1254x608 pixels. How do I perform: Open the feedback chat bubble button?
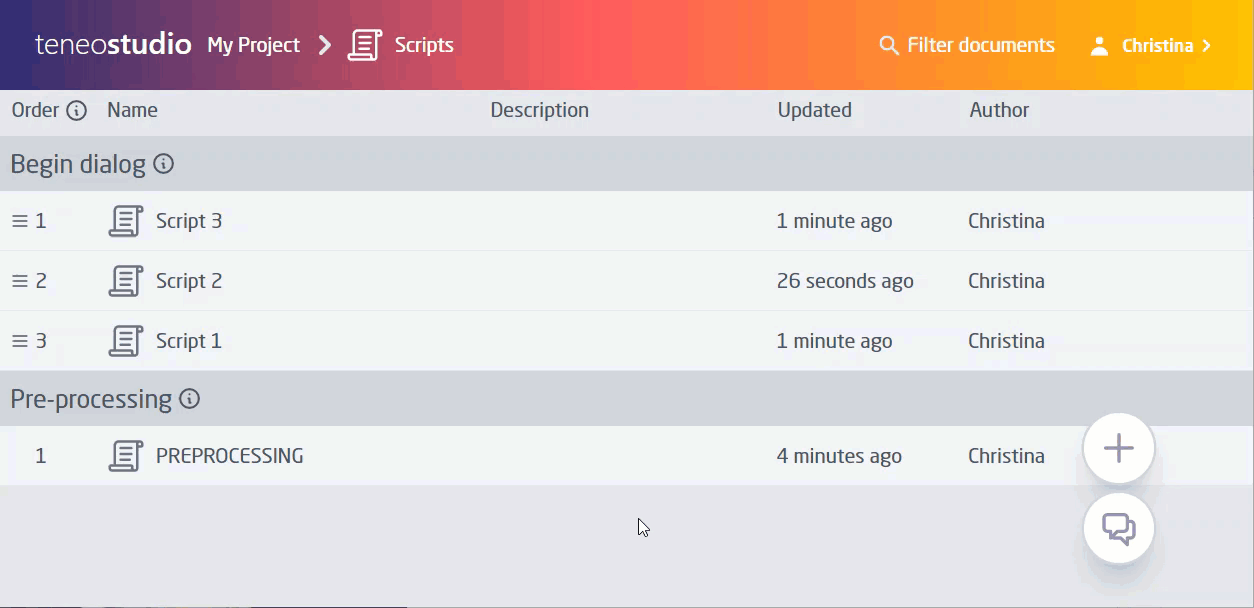[x=1118, y=528]
